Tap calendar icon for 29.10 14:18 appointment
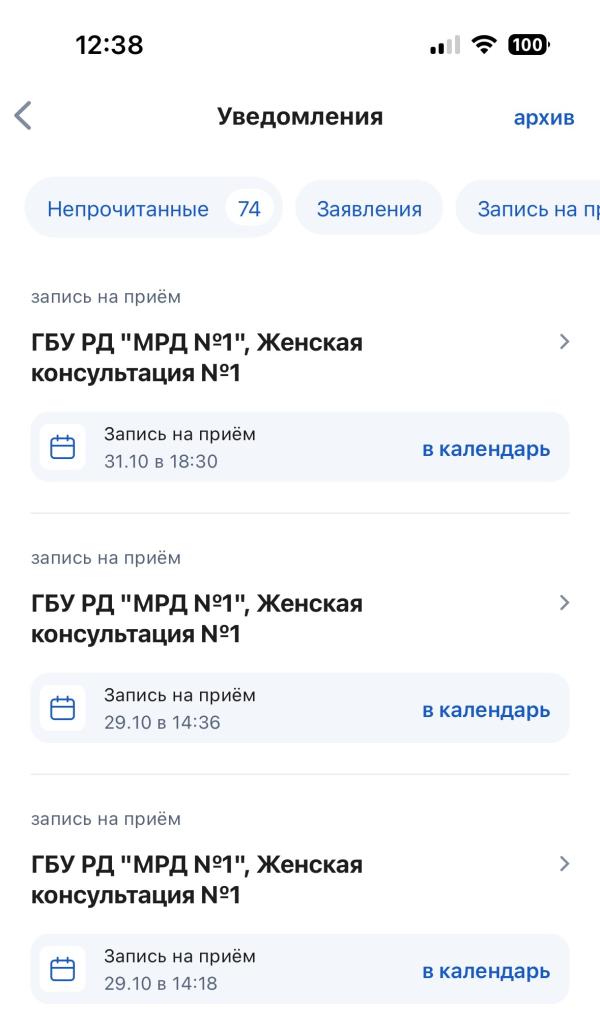The image size is (600, 1029). 63,969
